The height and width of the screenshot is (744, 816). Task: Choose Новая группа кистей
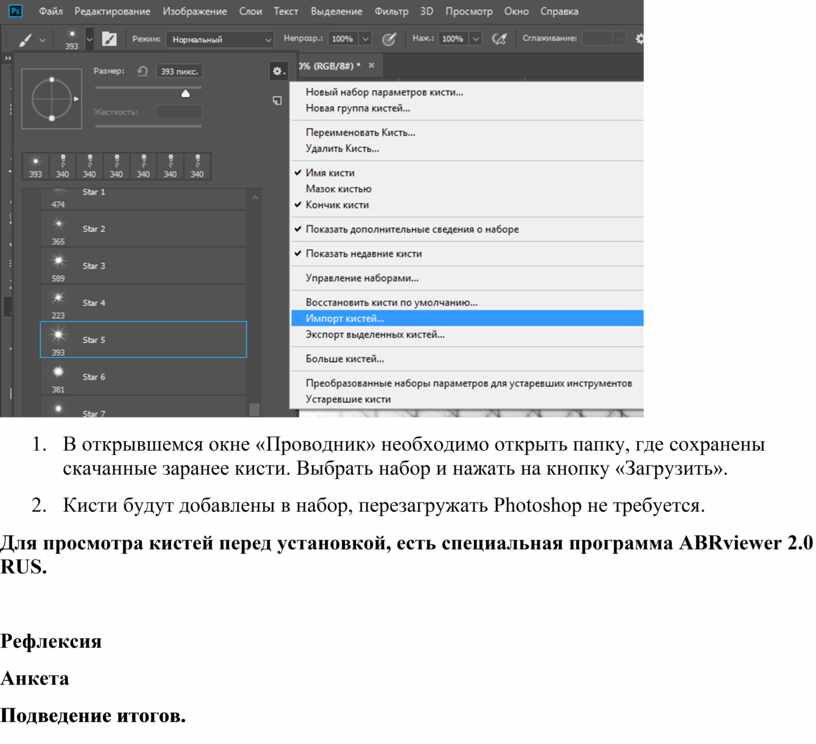(x=358, y=108)
